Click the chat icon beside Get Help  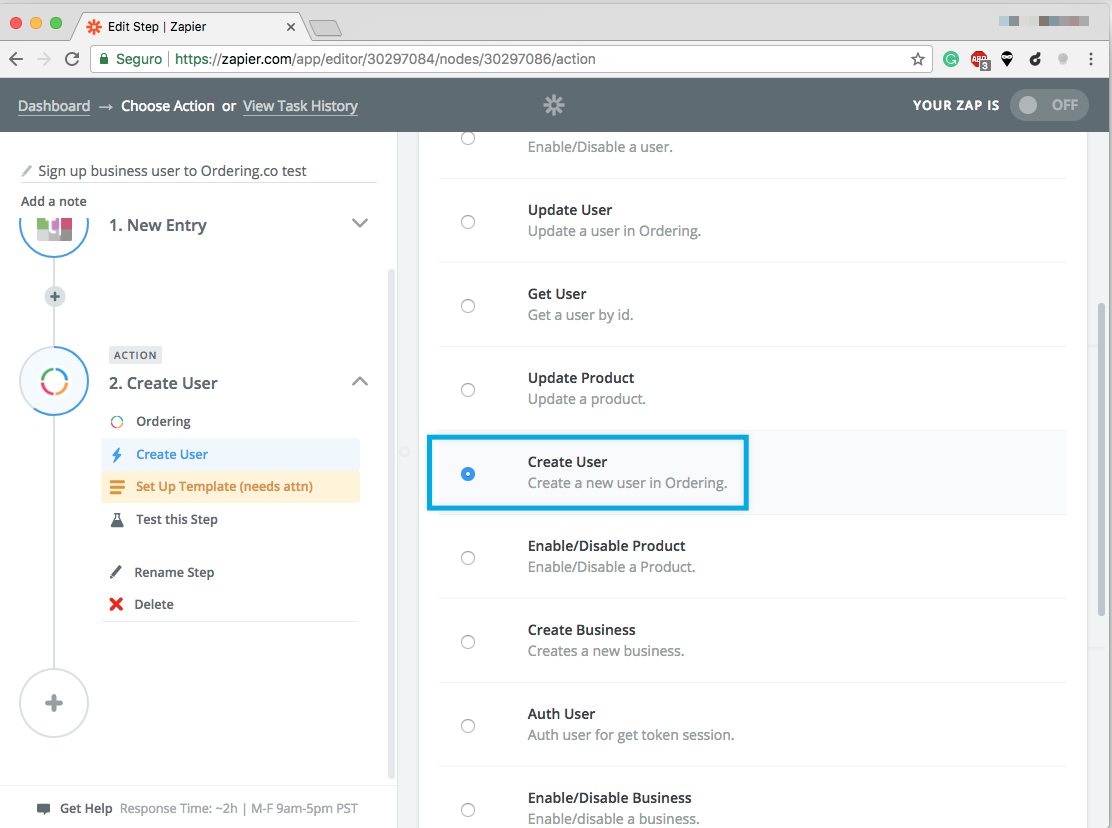[43, 809]
